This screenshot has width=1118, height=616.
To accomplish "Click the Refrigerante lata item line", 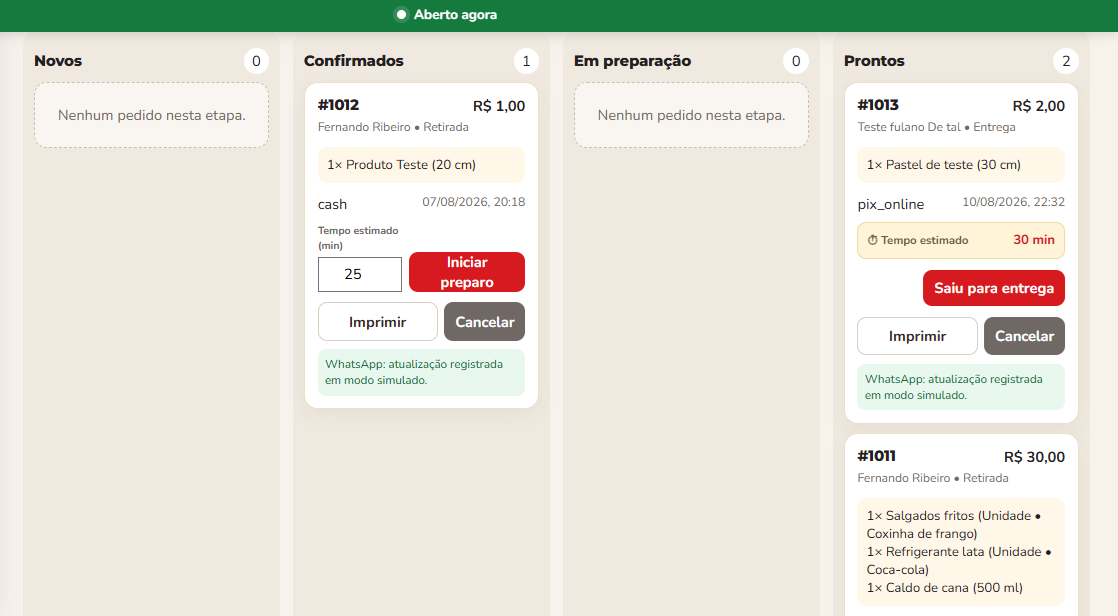I will tap(959, 560).
